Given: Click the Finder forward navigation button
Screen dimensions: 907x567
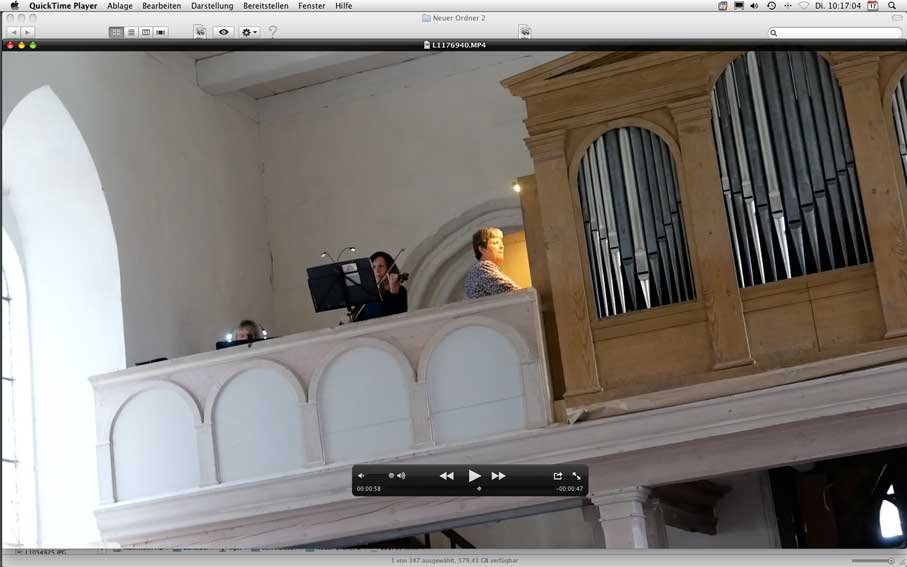Looking at the screenshot, I should click(28, 32).
